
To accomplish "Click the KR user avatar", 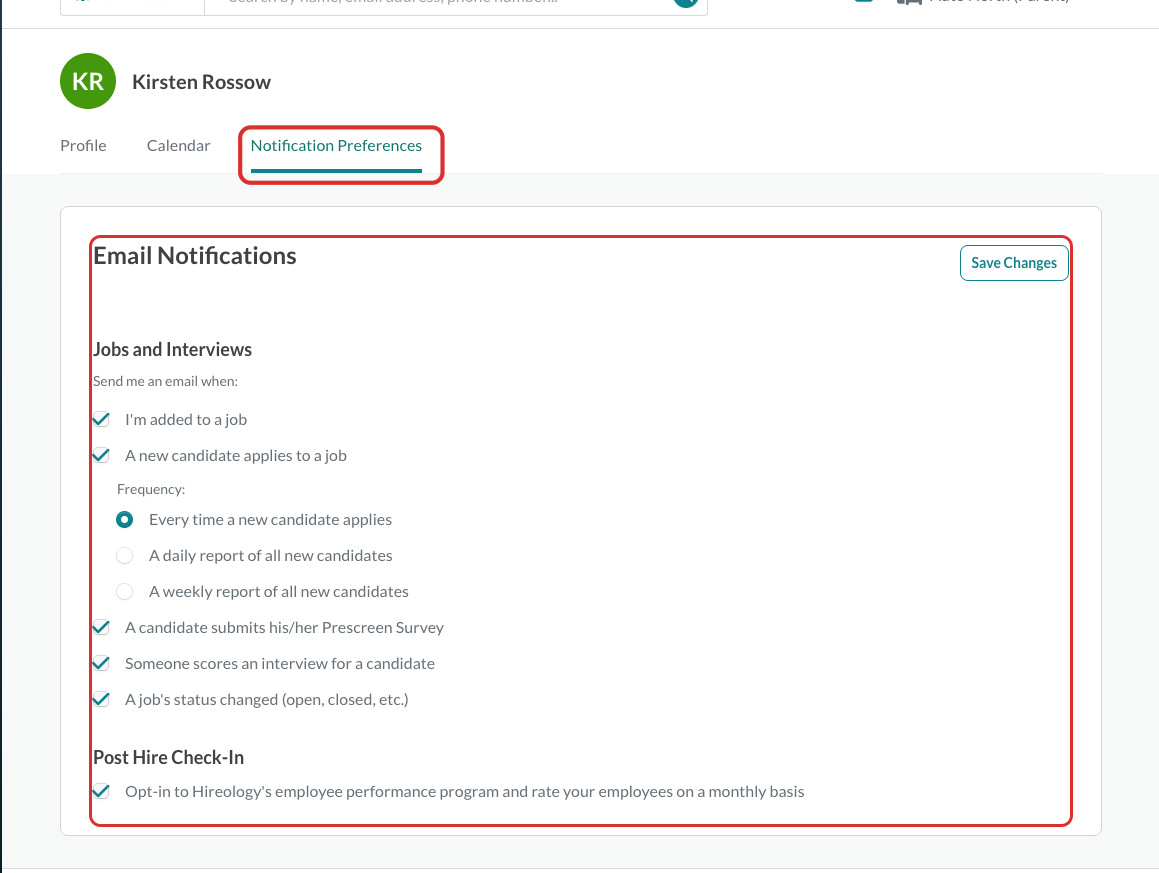I will (x=88, y=81).
